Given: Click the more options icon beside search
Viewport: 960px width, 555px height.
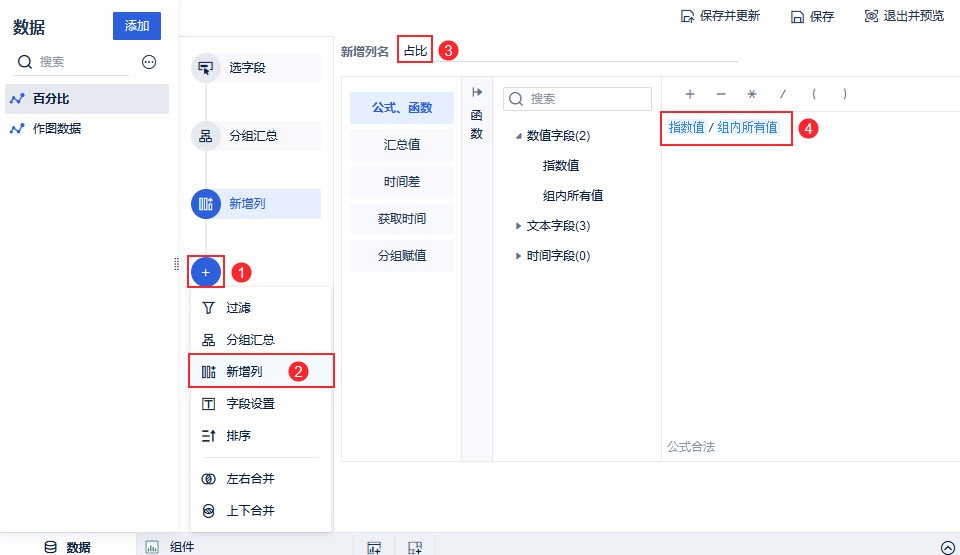Looking at the screenshot, I should click(x=149, y=62).
